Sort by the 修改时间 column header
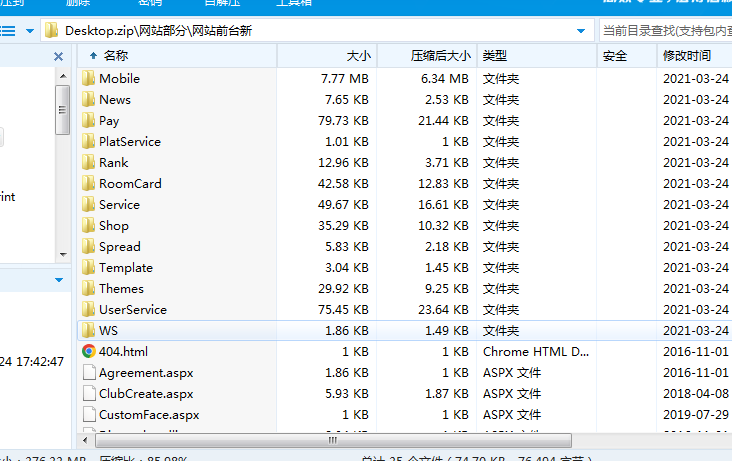Image resolution: width=732 pixels, height=461 pixels. (686, 56)
